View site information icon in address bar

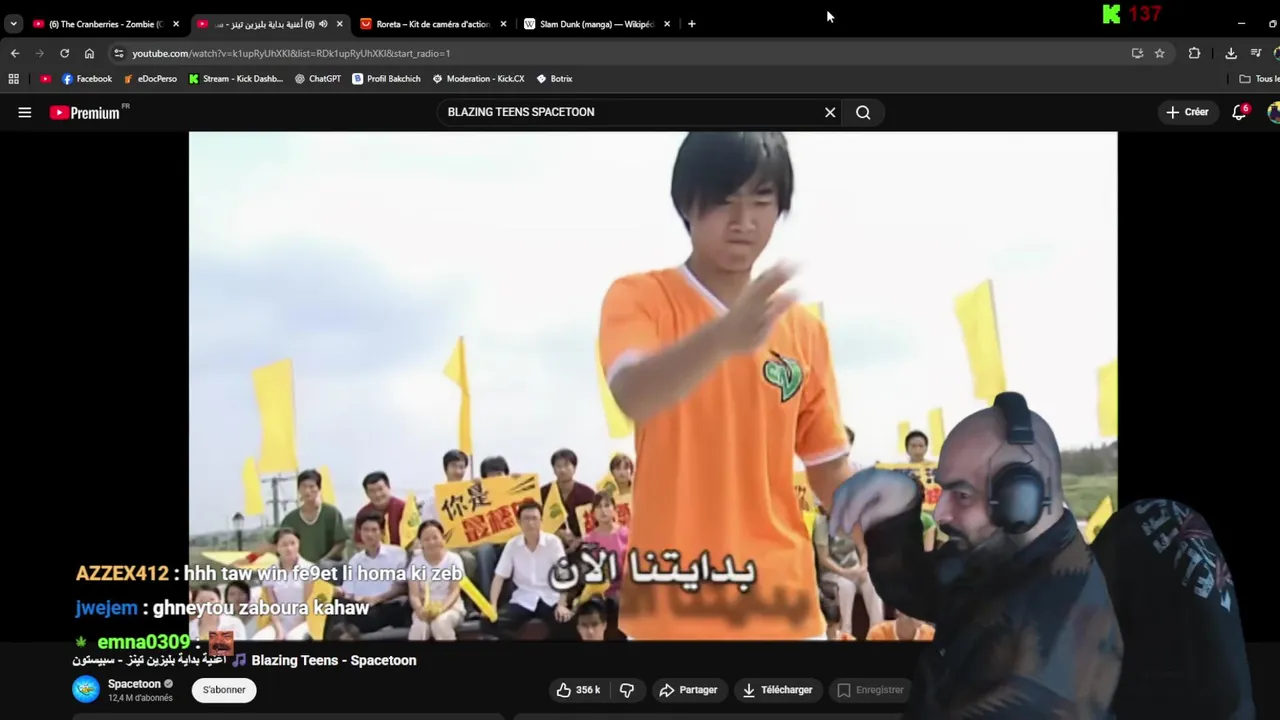click(x=119, y=53)
